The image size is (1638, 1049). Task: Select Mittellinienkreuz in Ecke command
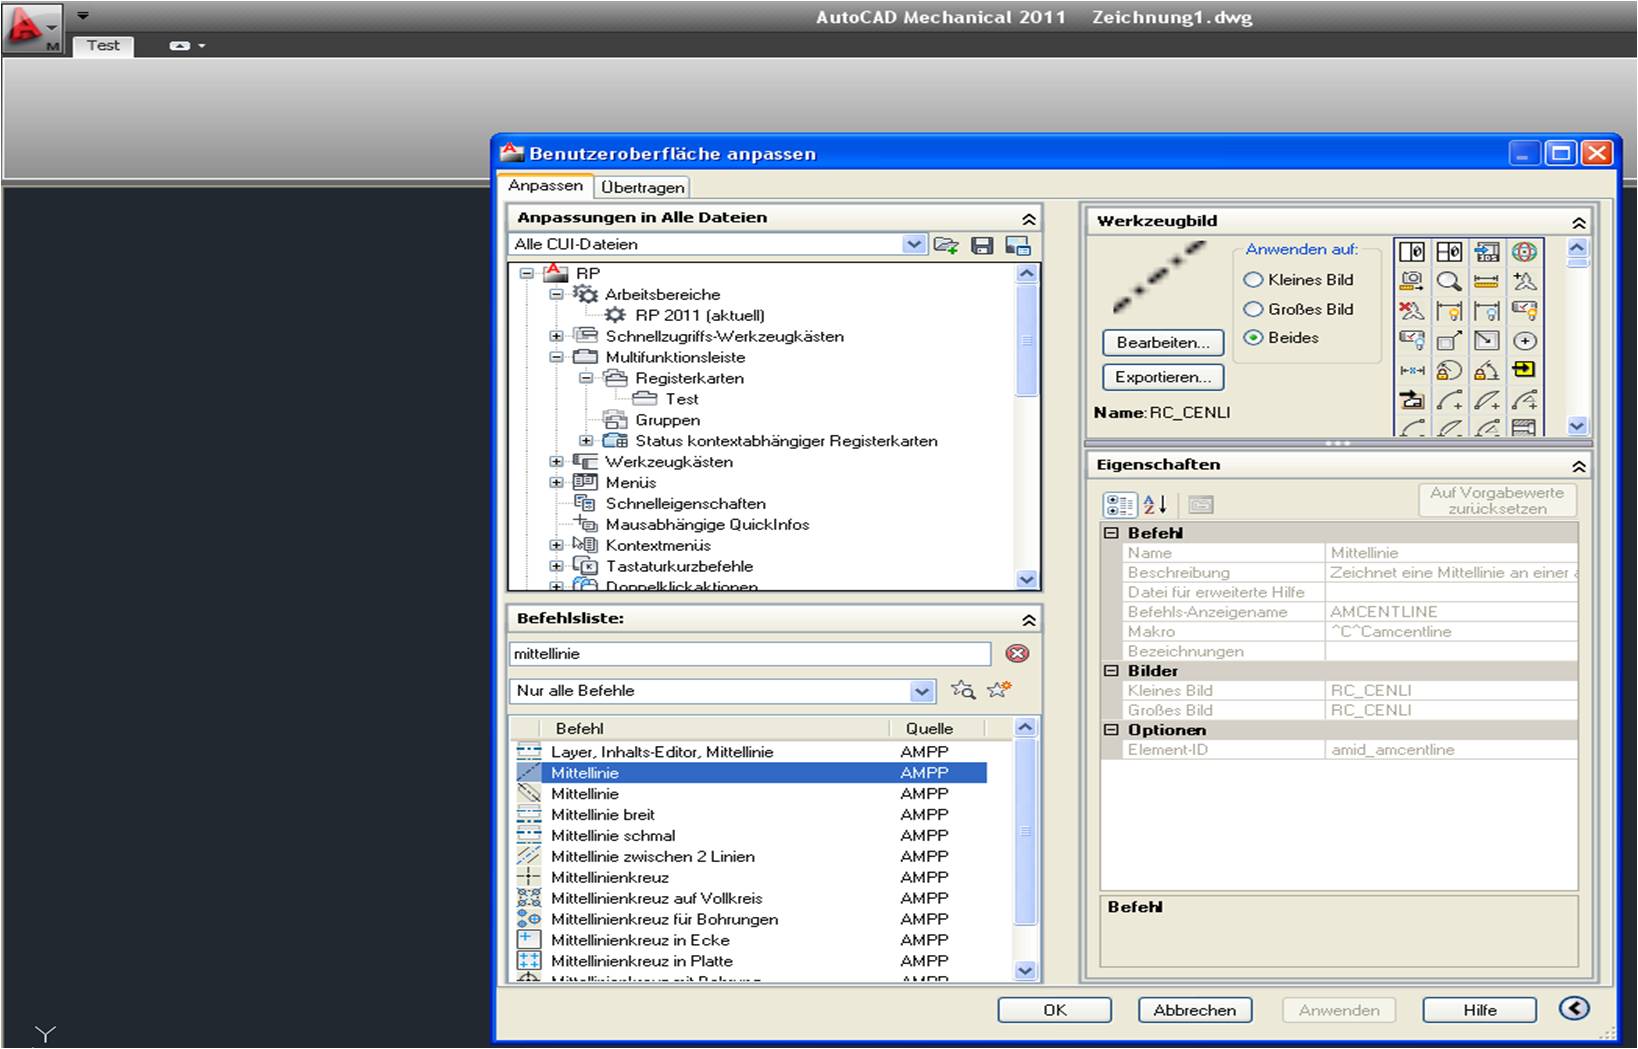(x=749, y=941)
